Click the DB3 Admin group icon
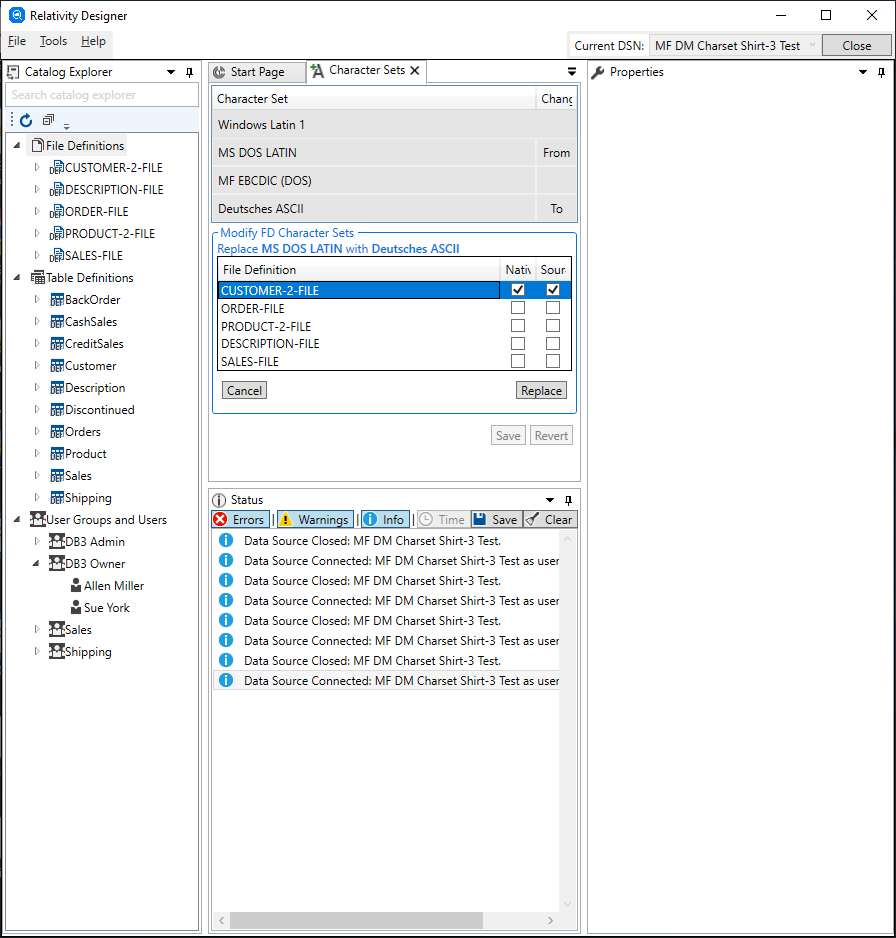Viewport: 896px width, 938px height. (56, 541)
